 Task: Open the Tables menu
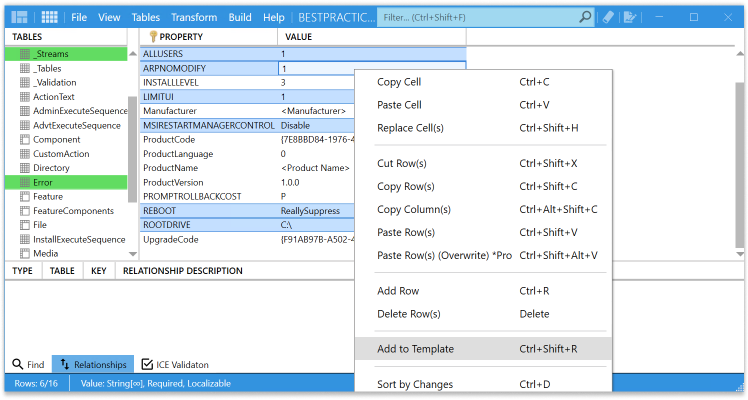pos(145,17)
